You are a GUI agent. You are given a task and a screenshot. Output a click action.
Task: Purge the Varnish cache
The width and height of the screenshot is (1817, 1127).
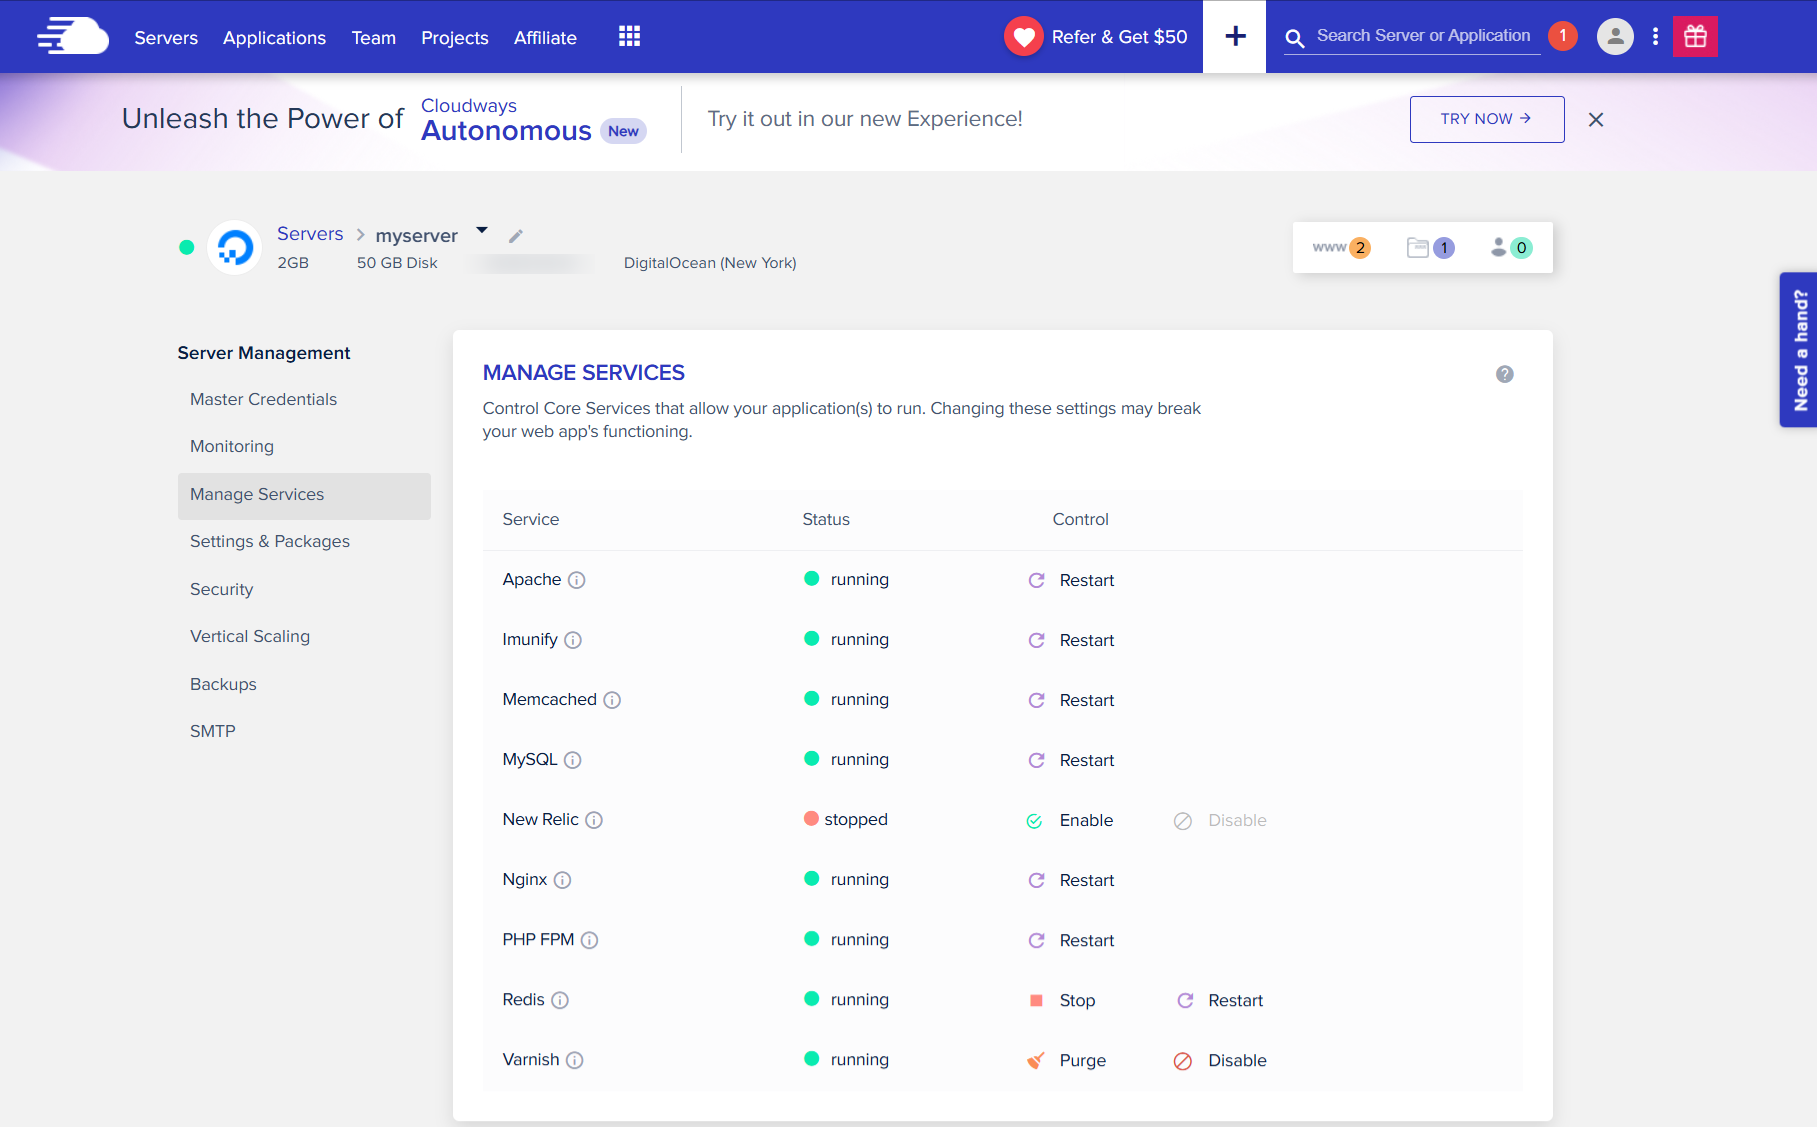click(x=1066, y=1060)
